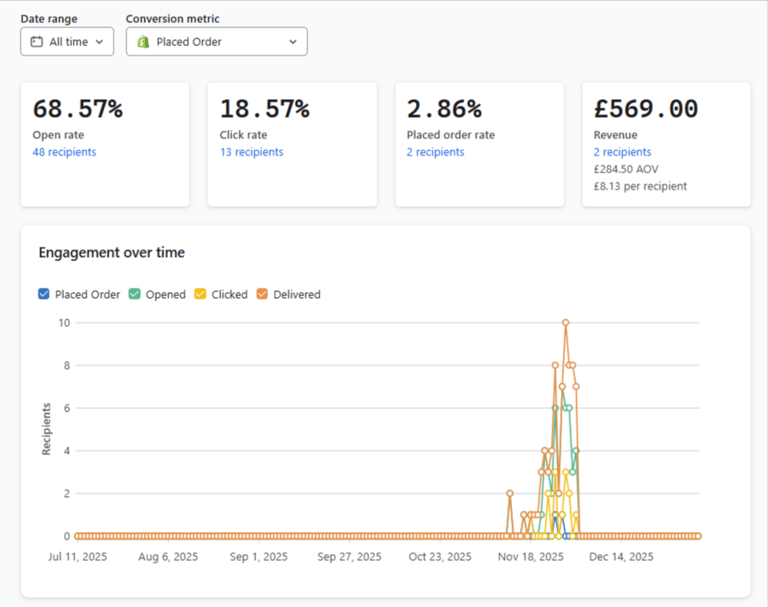
Task: Click the Shopify bag icon
Action: [143, 42]
